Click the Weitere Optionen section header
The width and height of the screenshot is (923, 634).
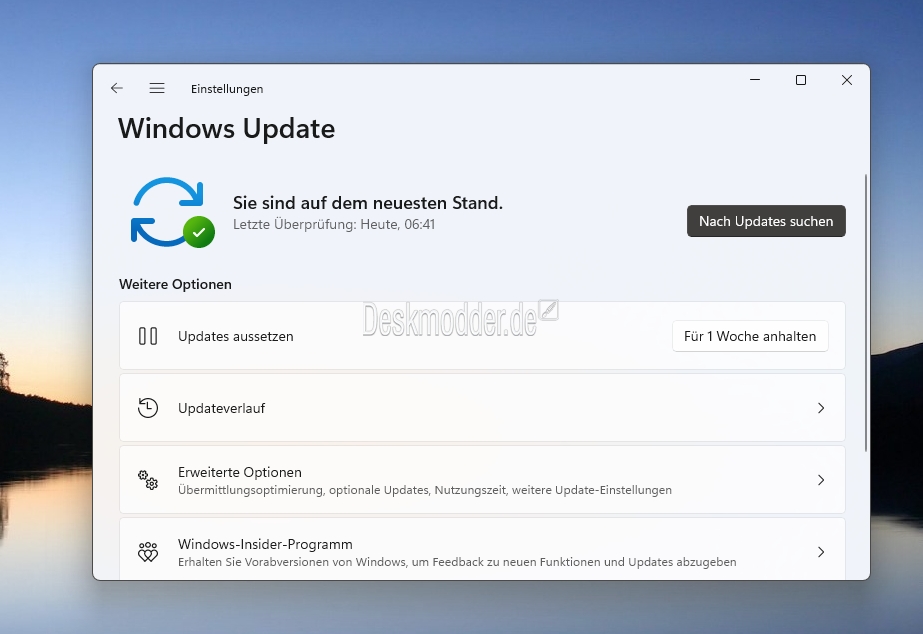point(175,284)
